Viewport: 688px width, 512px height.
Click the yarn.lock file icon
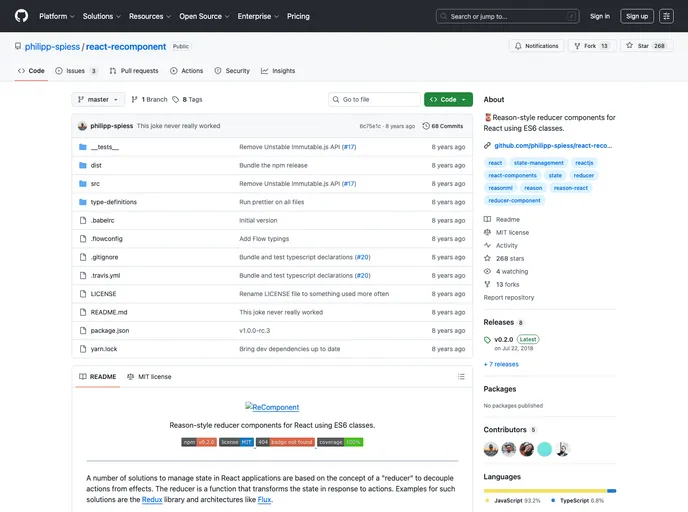pos(83,349)
